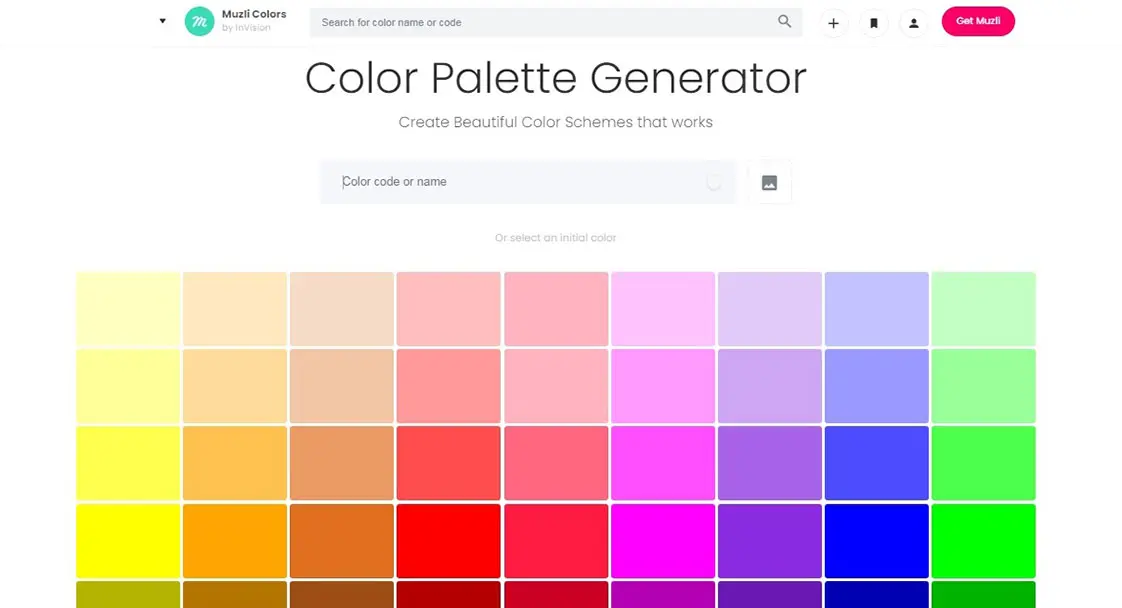Viewport: 1122px width, 608px height.
Task: Open saved items via bookmark icon
Action: pyautogui.click(x=874, y=23)
